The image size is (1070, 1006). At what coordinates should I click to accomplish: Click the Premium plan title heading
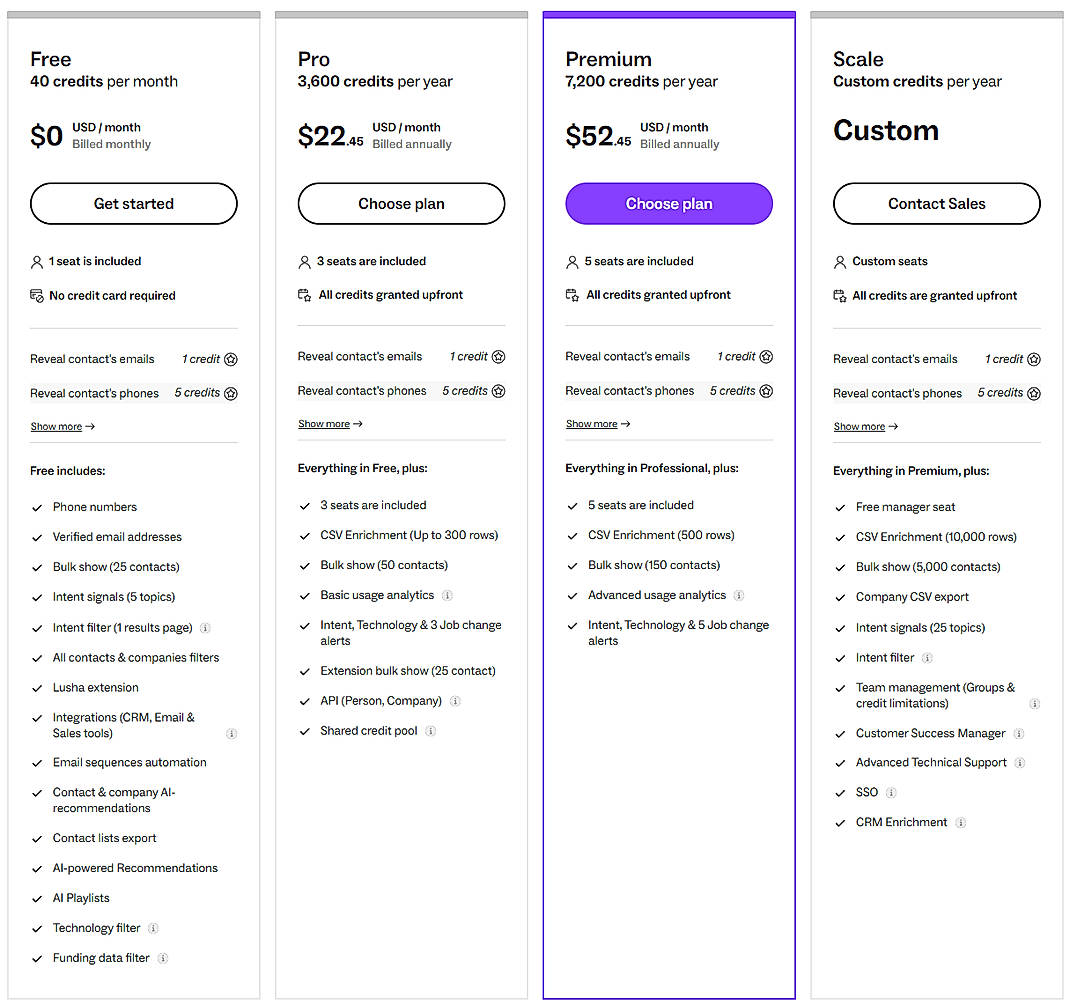pyautogui.click(x=608, y=59)
